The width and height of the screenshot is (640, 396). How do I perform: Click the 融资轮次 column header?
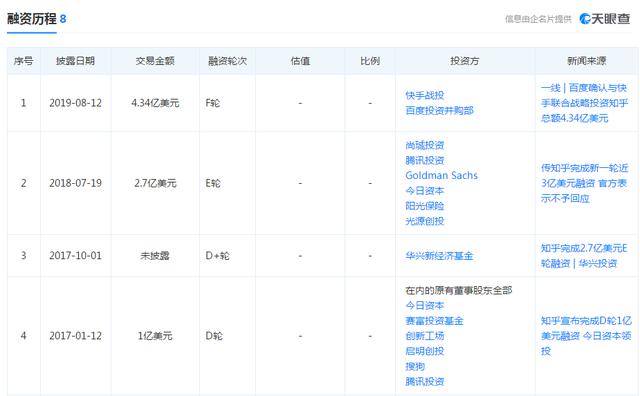pyautogui.click(x=227, y=61)
